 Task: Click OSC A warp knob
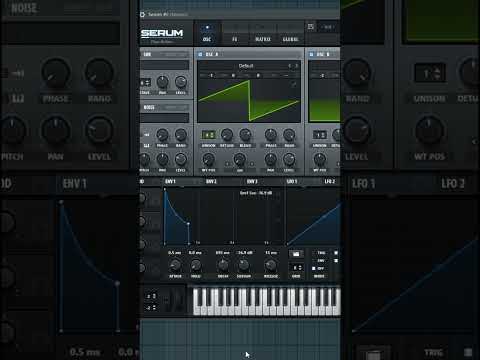[x=240, y=160]
